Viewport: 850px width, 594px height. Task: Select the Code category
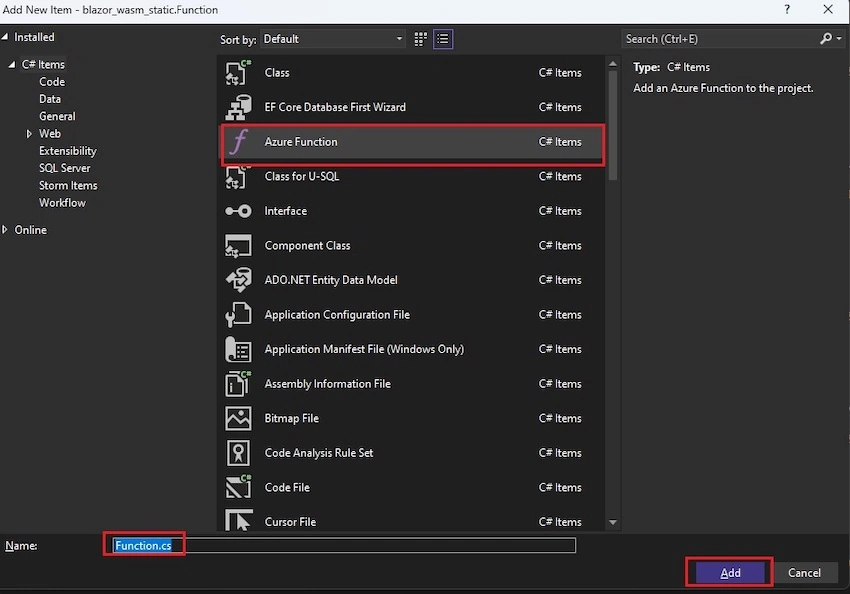(x=52, y=82)
